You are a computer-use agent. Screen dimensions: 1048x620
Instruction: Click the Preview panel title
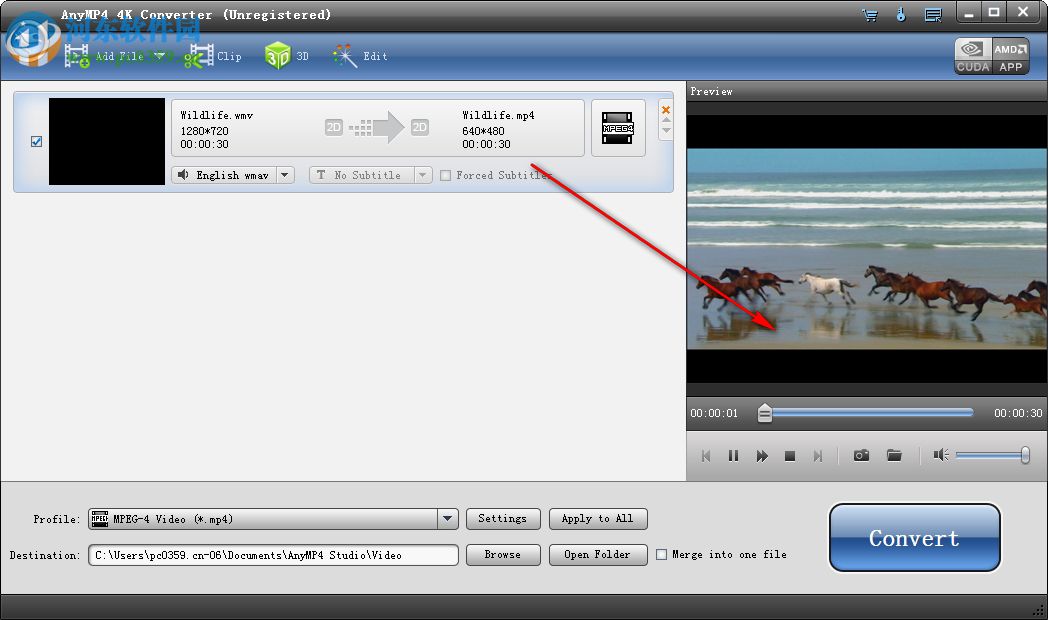click(x=711, y=91)
